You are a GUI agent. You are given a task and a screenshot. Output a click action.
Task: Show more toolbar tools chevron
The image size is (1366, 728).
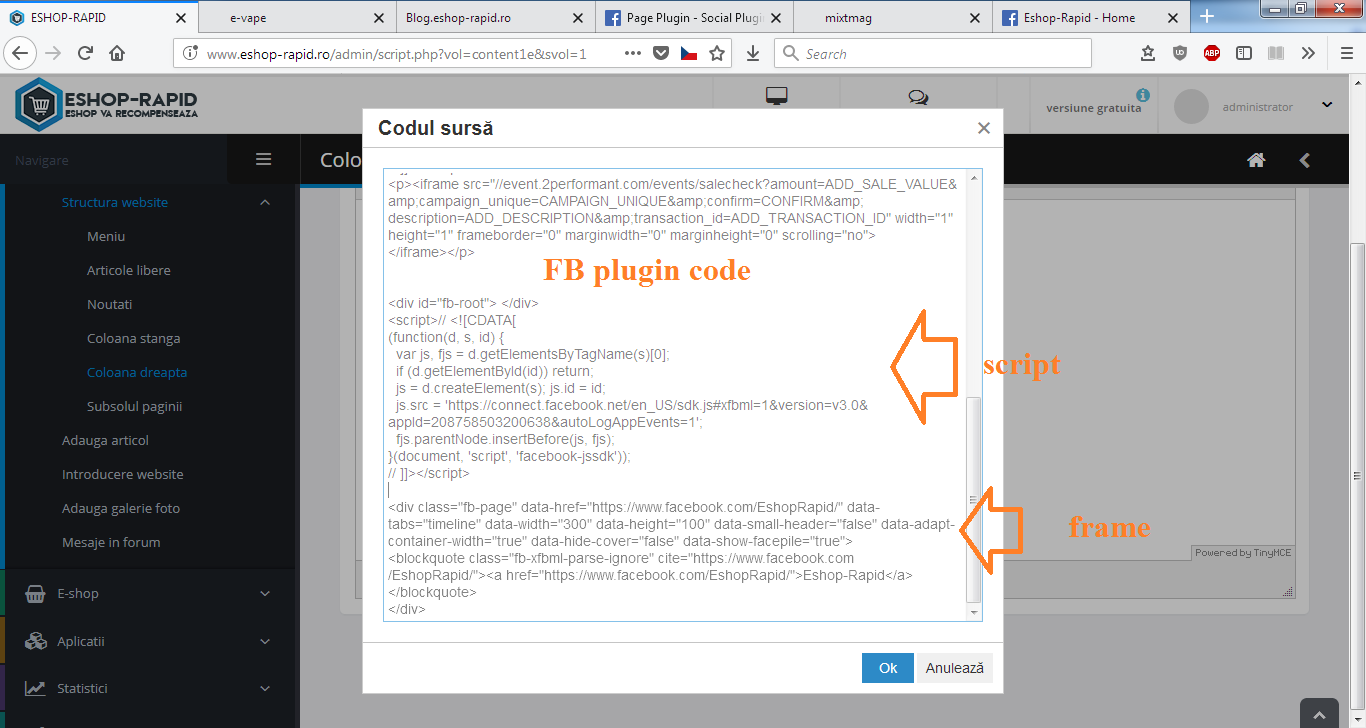tap(1308, 54)
